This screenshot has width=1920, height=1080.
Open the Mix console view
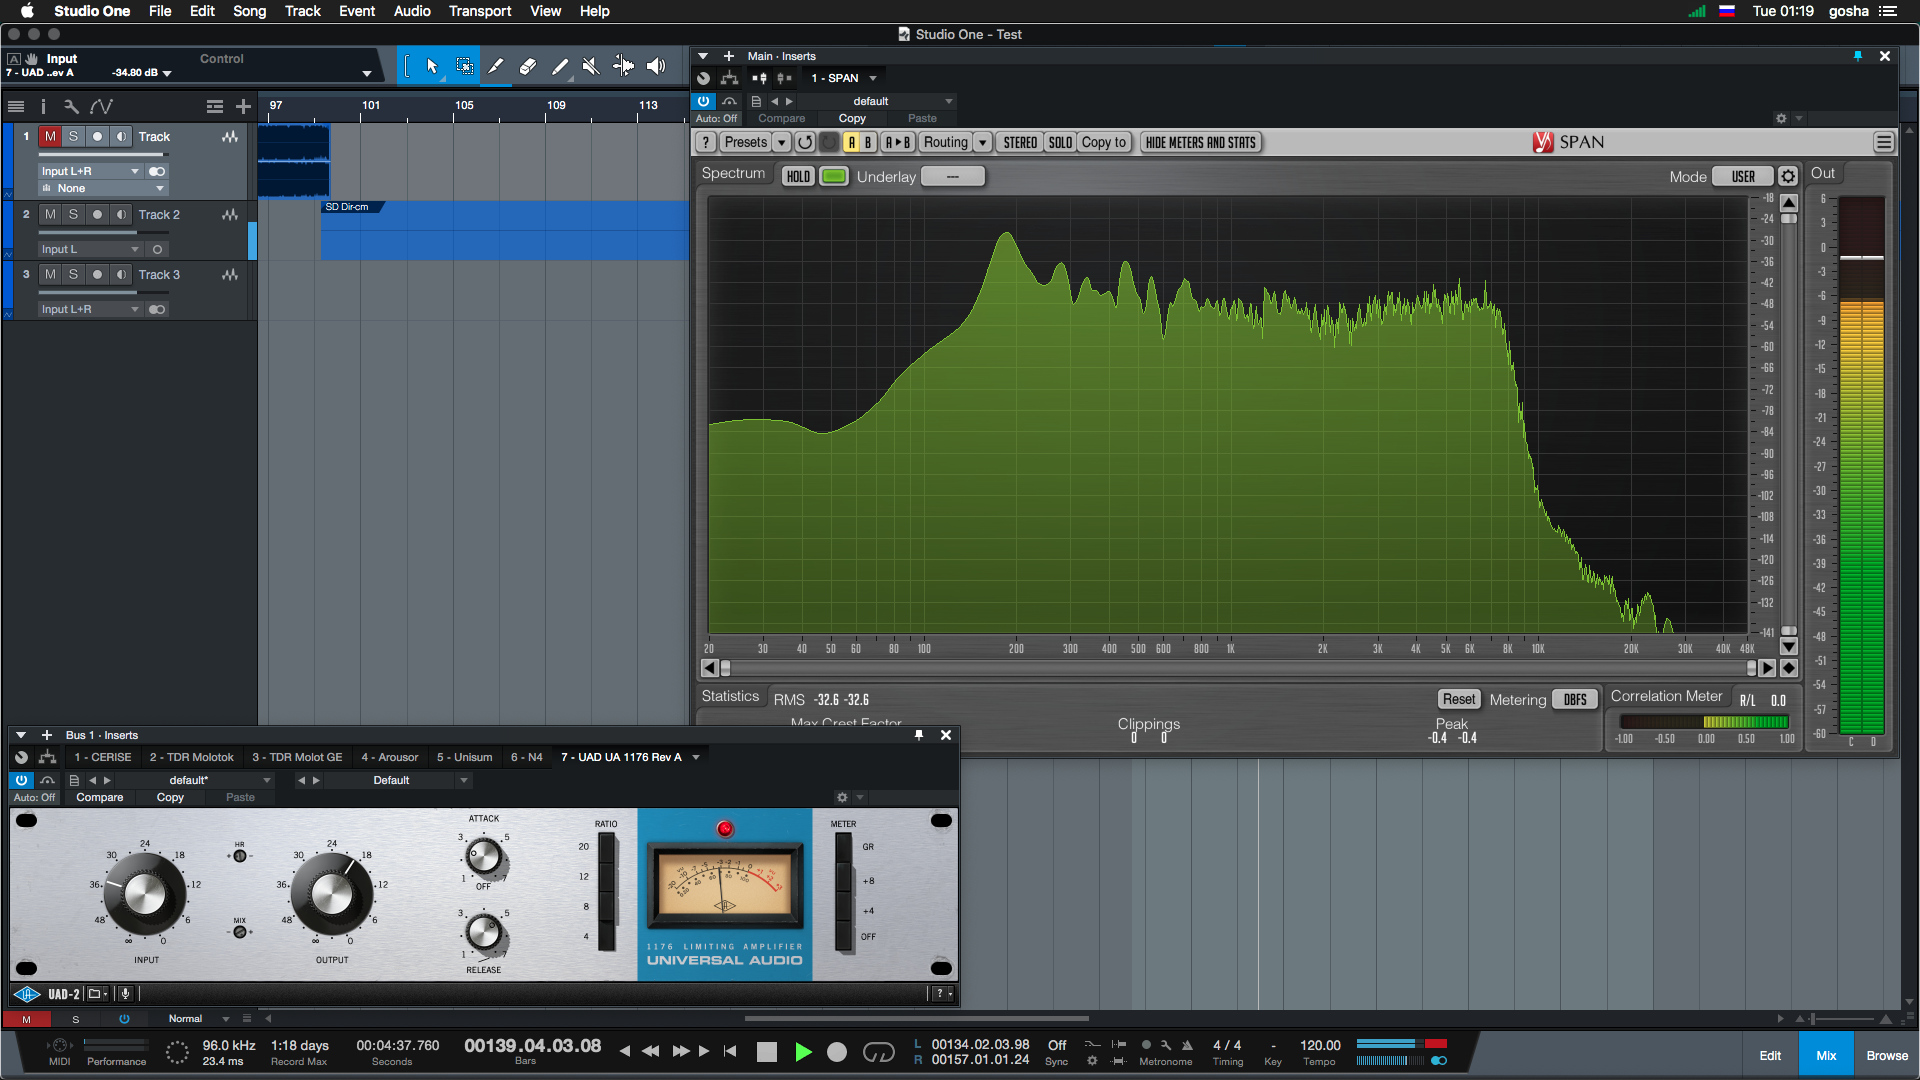pyautogui.click(x=1826, y=1056)
